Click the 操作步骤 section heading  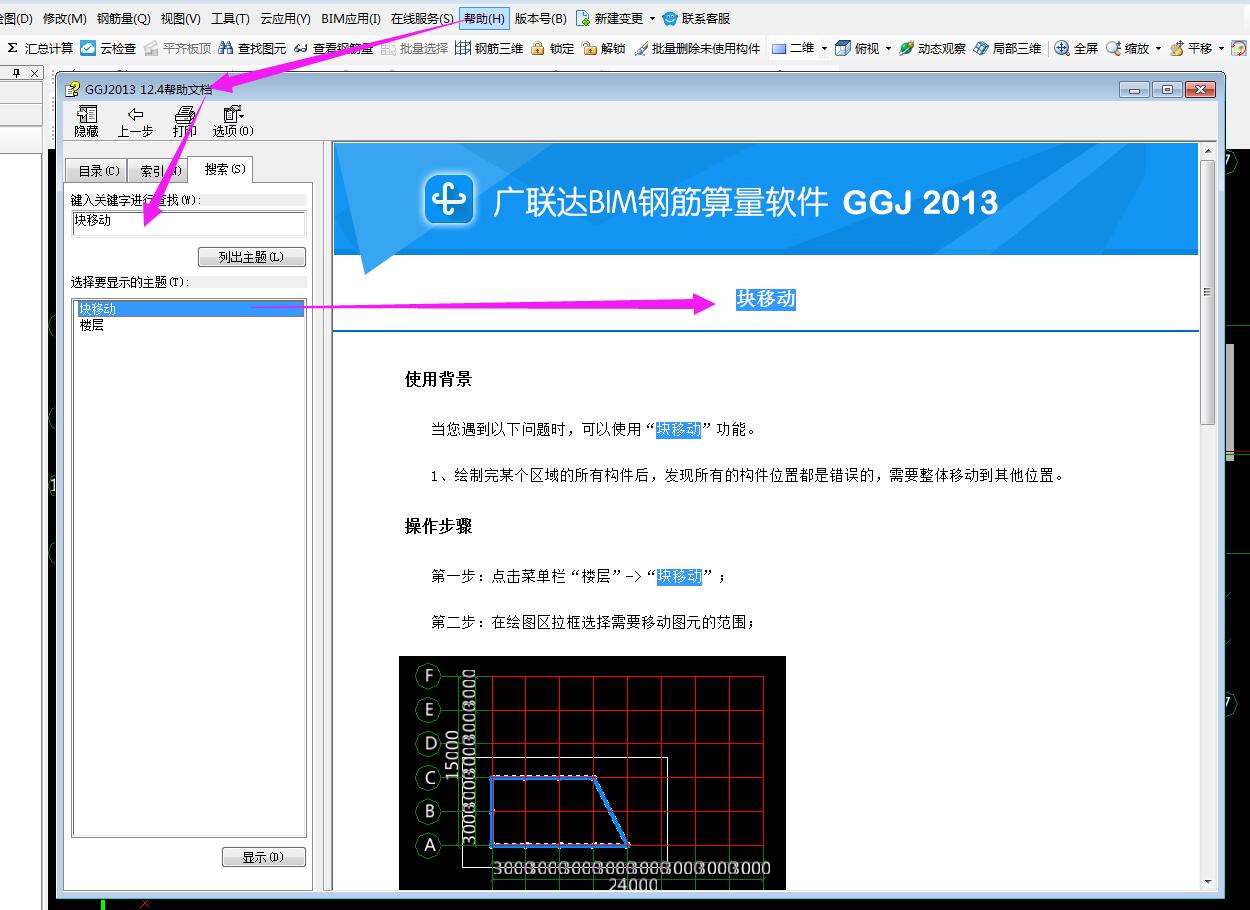tap(438, 526)
